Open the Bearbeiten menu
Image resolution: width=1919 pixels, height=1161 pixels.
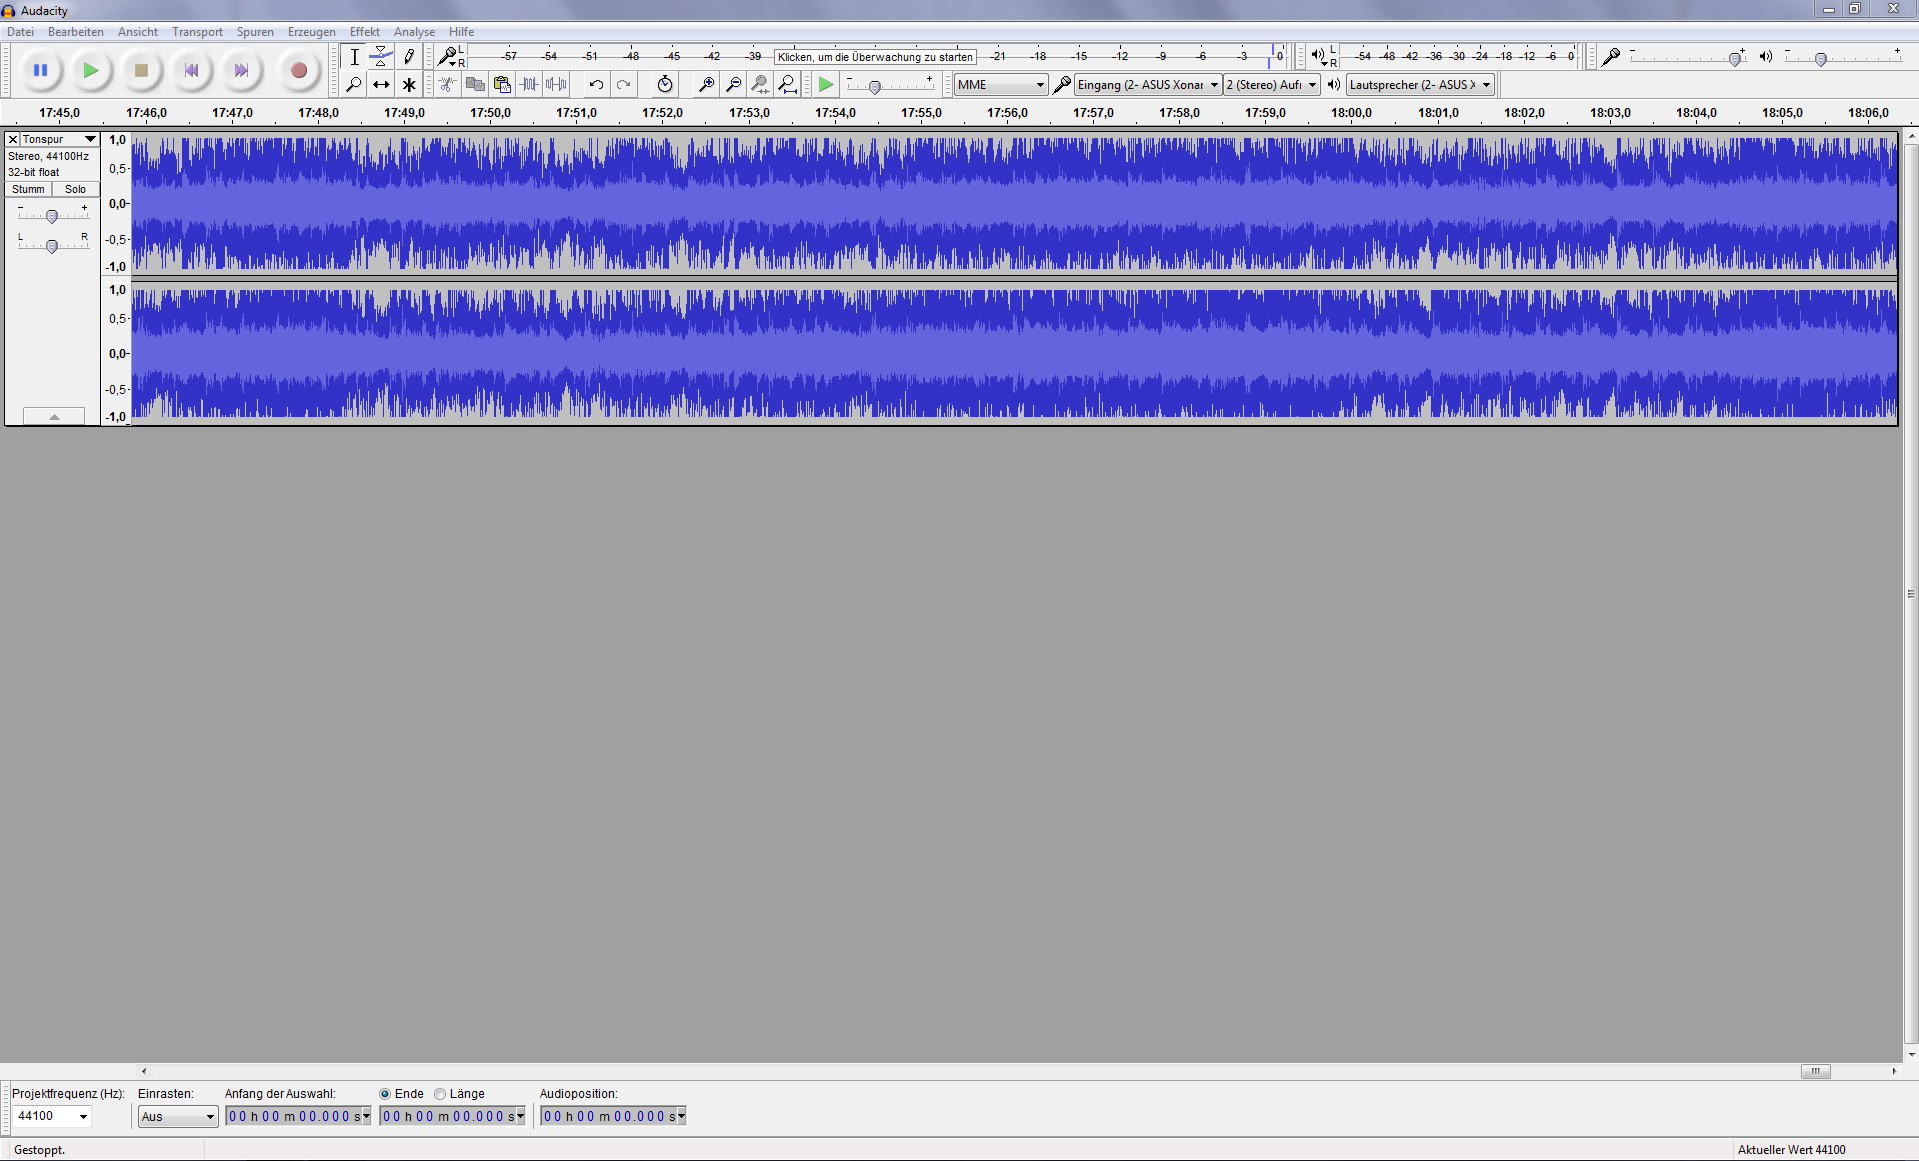(76, 32)
